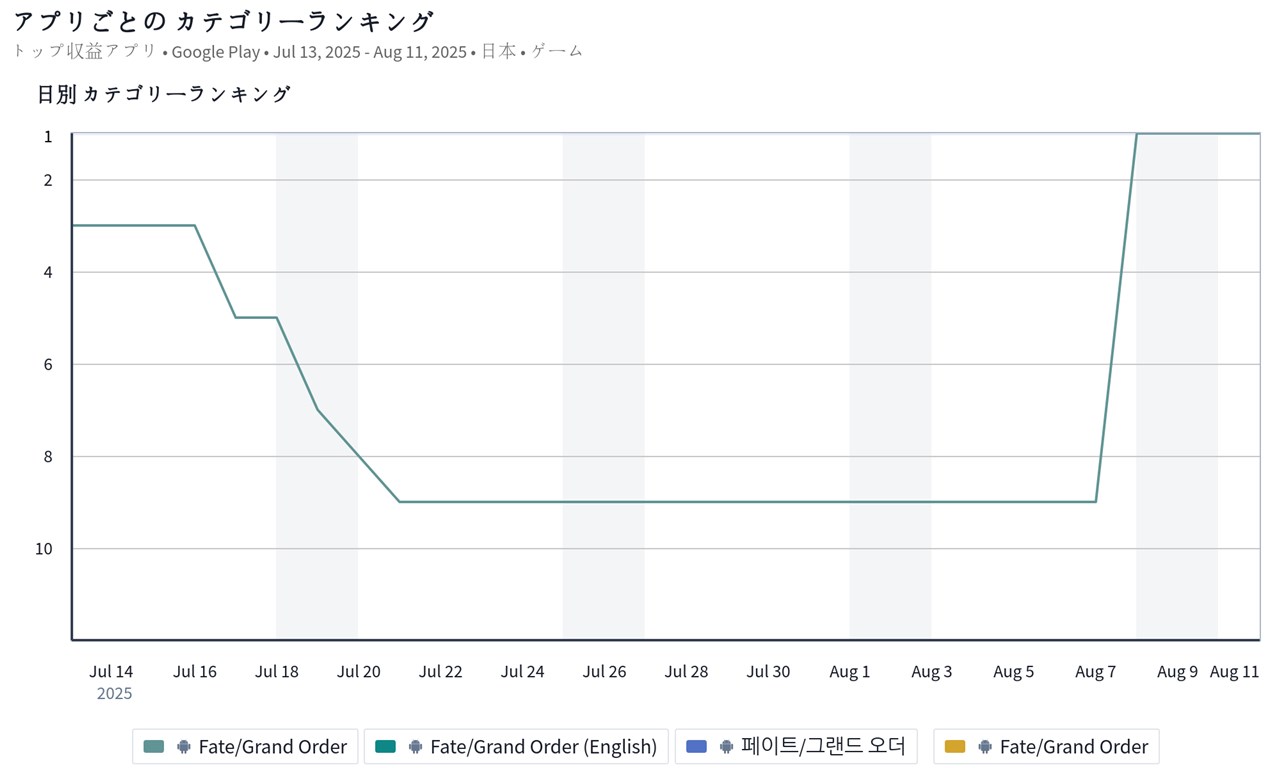
Task: Click the 日別 カテゴリーランキング chart heading
Action: tap(163, 94)
